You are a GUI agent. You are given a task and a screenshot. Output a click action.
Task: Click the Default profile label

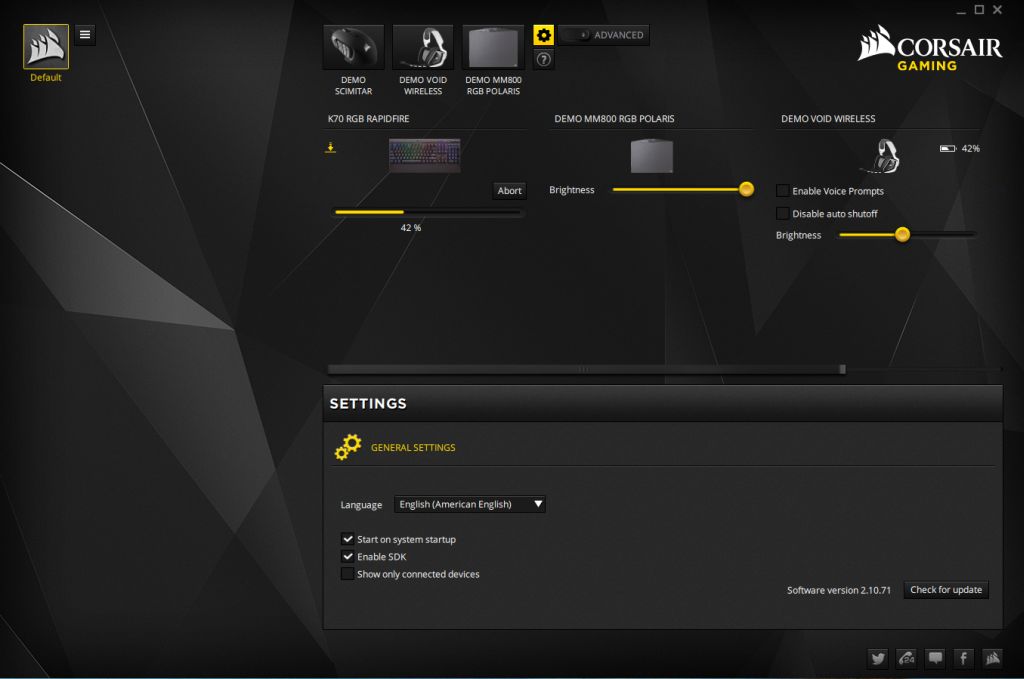(46, 77)
